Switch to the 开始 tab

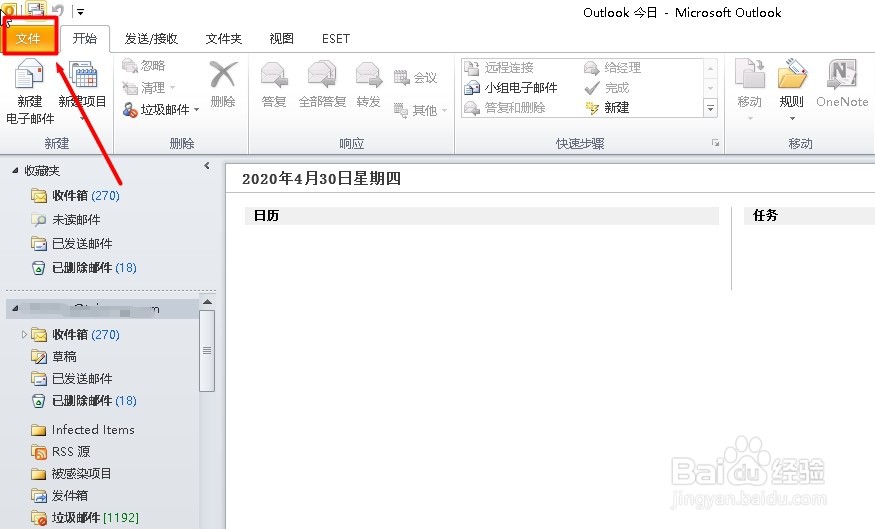pyautogui.click(x=85, y=39)
